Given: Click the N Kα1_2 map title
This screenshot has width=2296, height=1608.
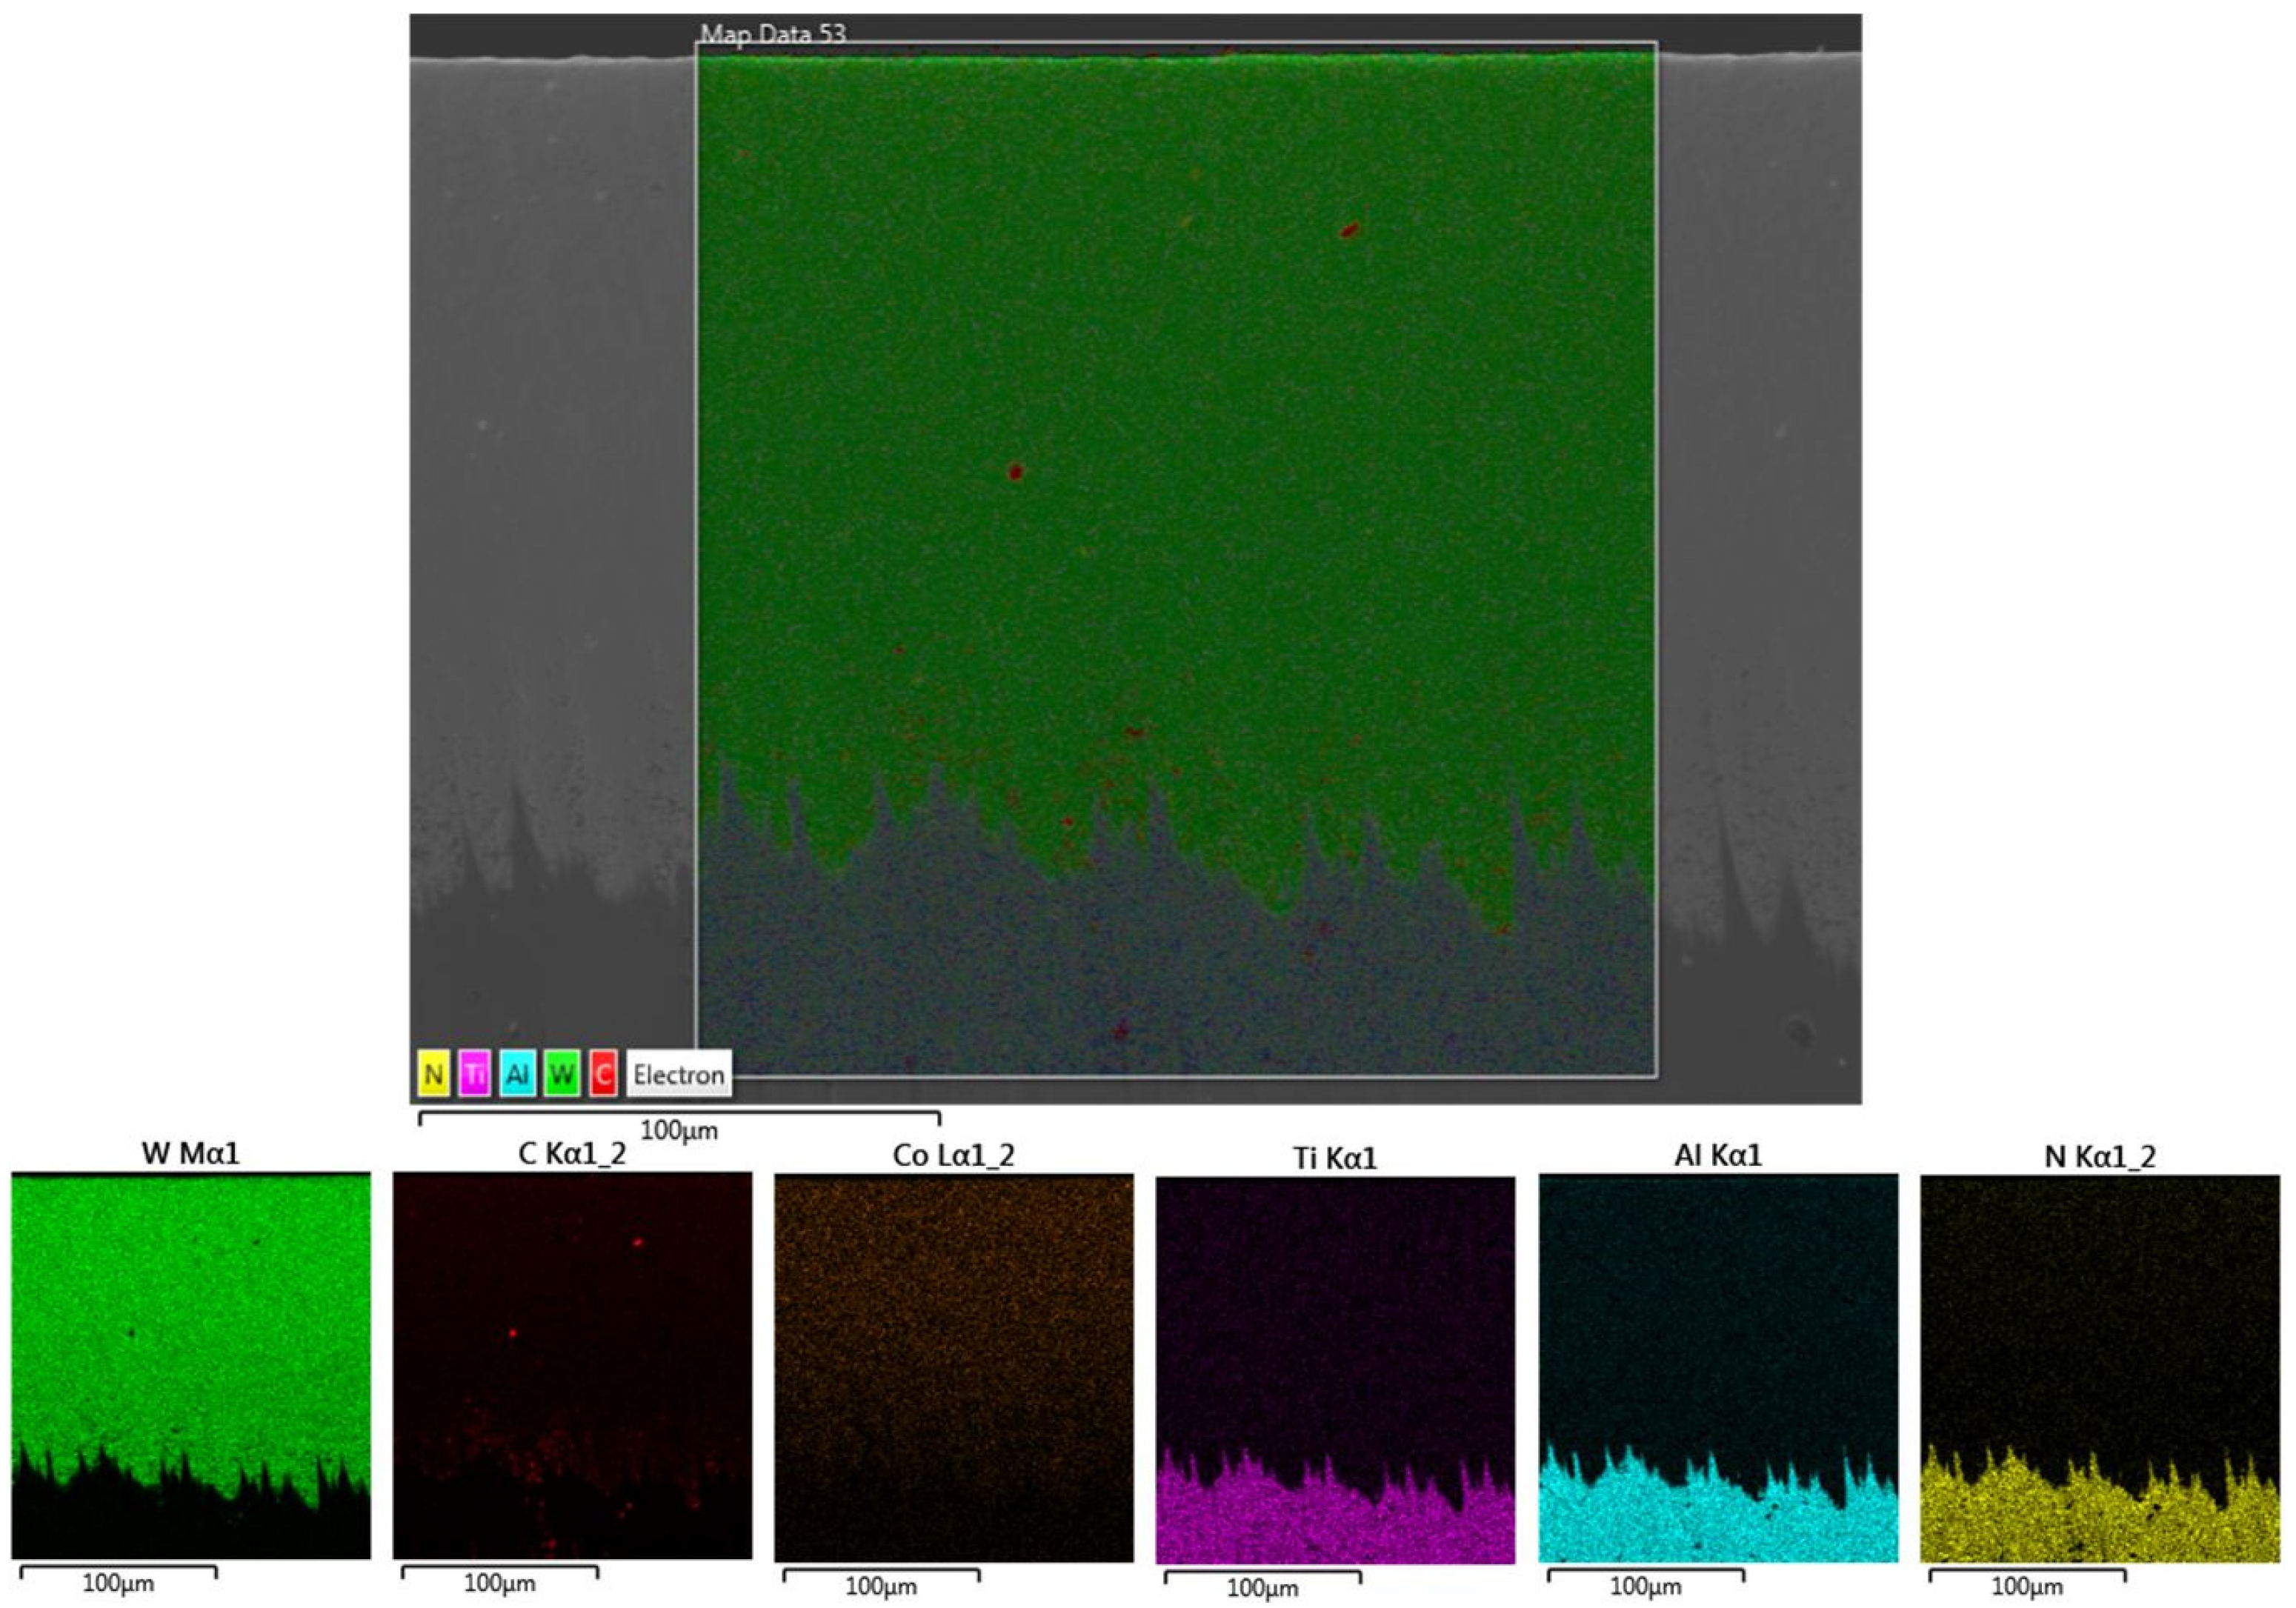Looking at the screenshot, I should 2100,1156.
